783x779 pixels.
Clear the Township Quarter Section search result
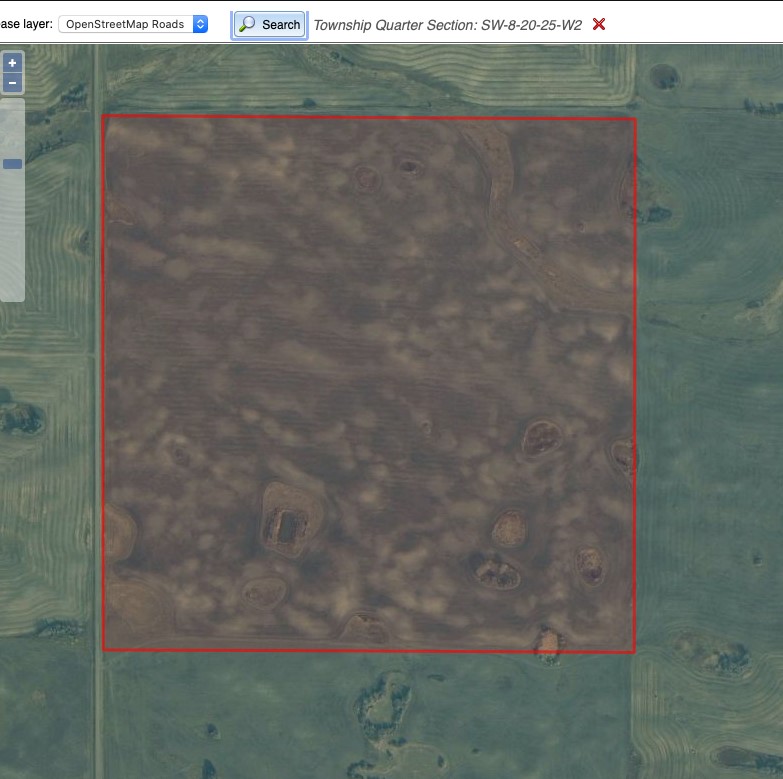pyautogui.click(x=599, y=24)
